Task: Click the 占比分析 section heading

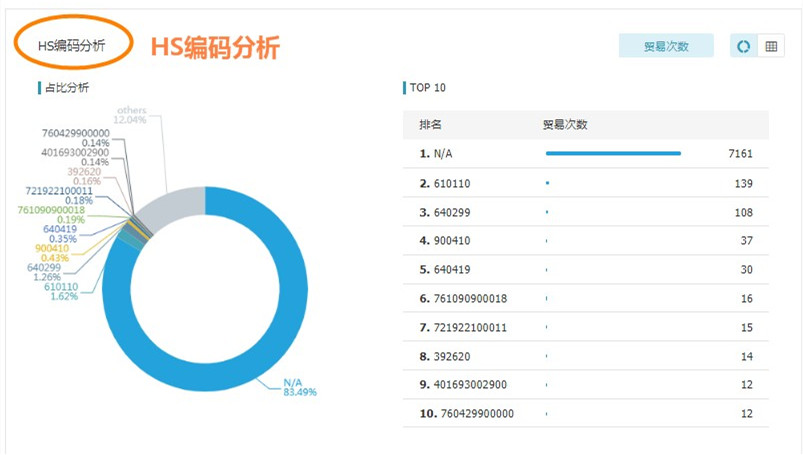Action: coord(67,88)
